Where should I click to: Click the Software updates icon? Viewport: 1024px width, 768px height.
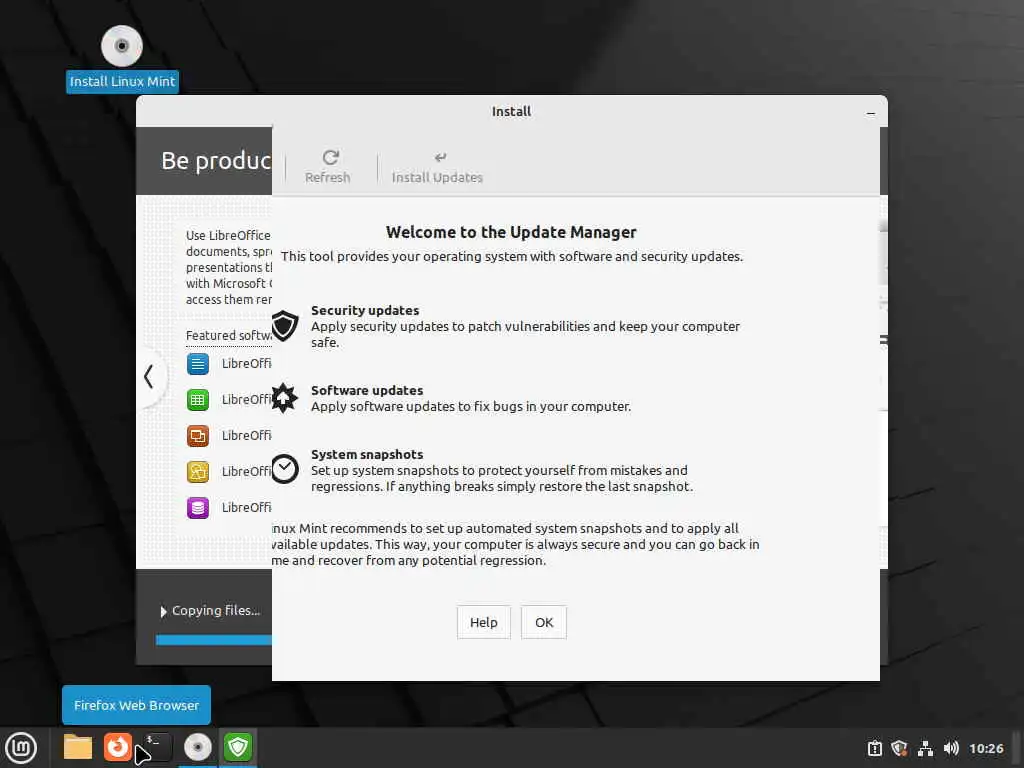285,398
